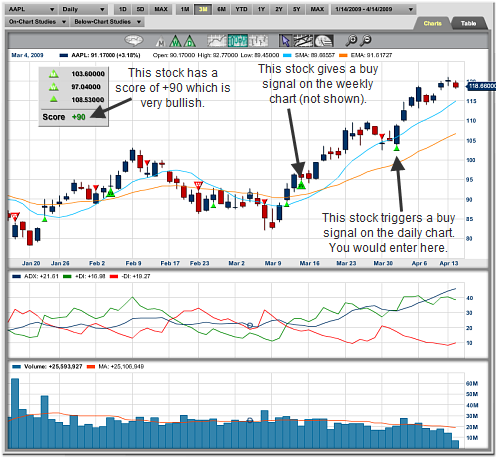Click the current price tag 118.68000
Screen dimensions: 496x458
(x=481, y=86)
